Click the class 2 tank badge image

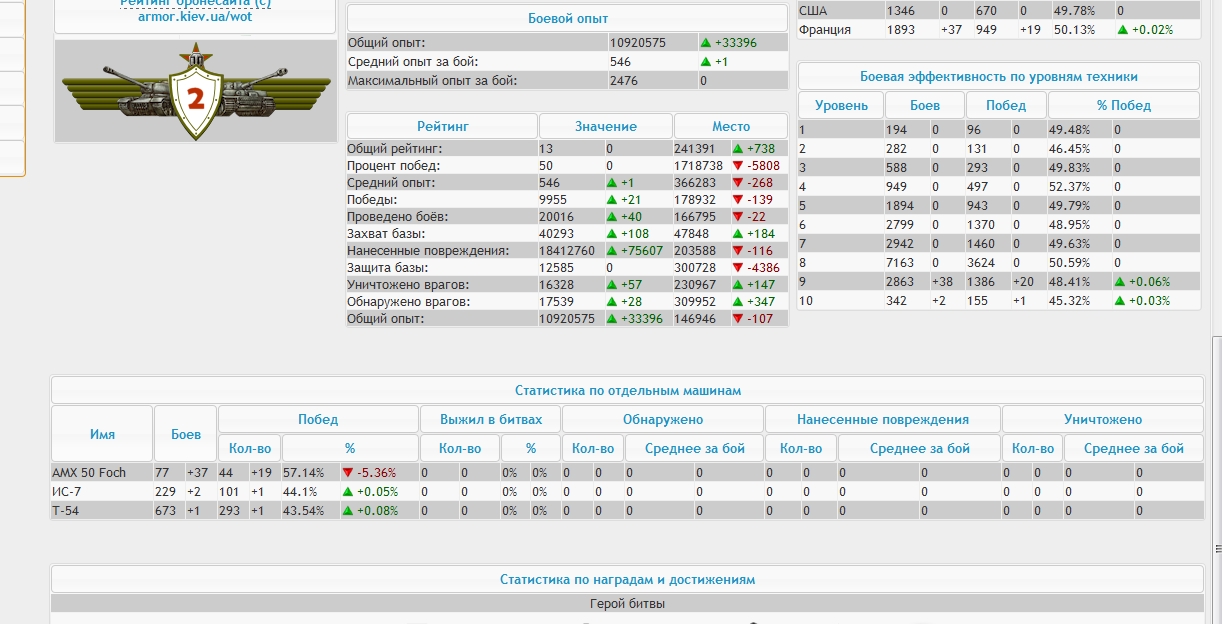[195, 92]
